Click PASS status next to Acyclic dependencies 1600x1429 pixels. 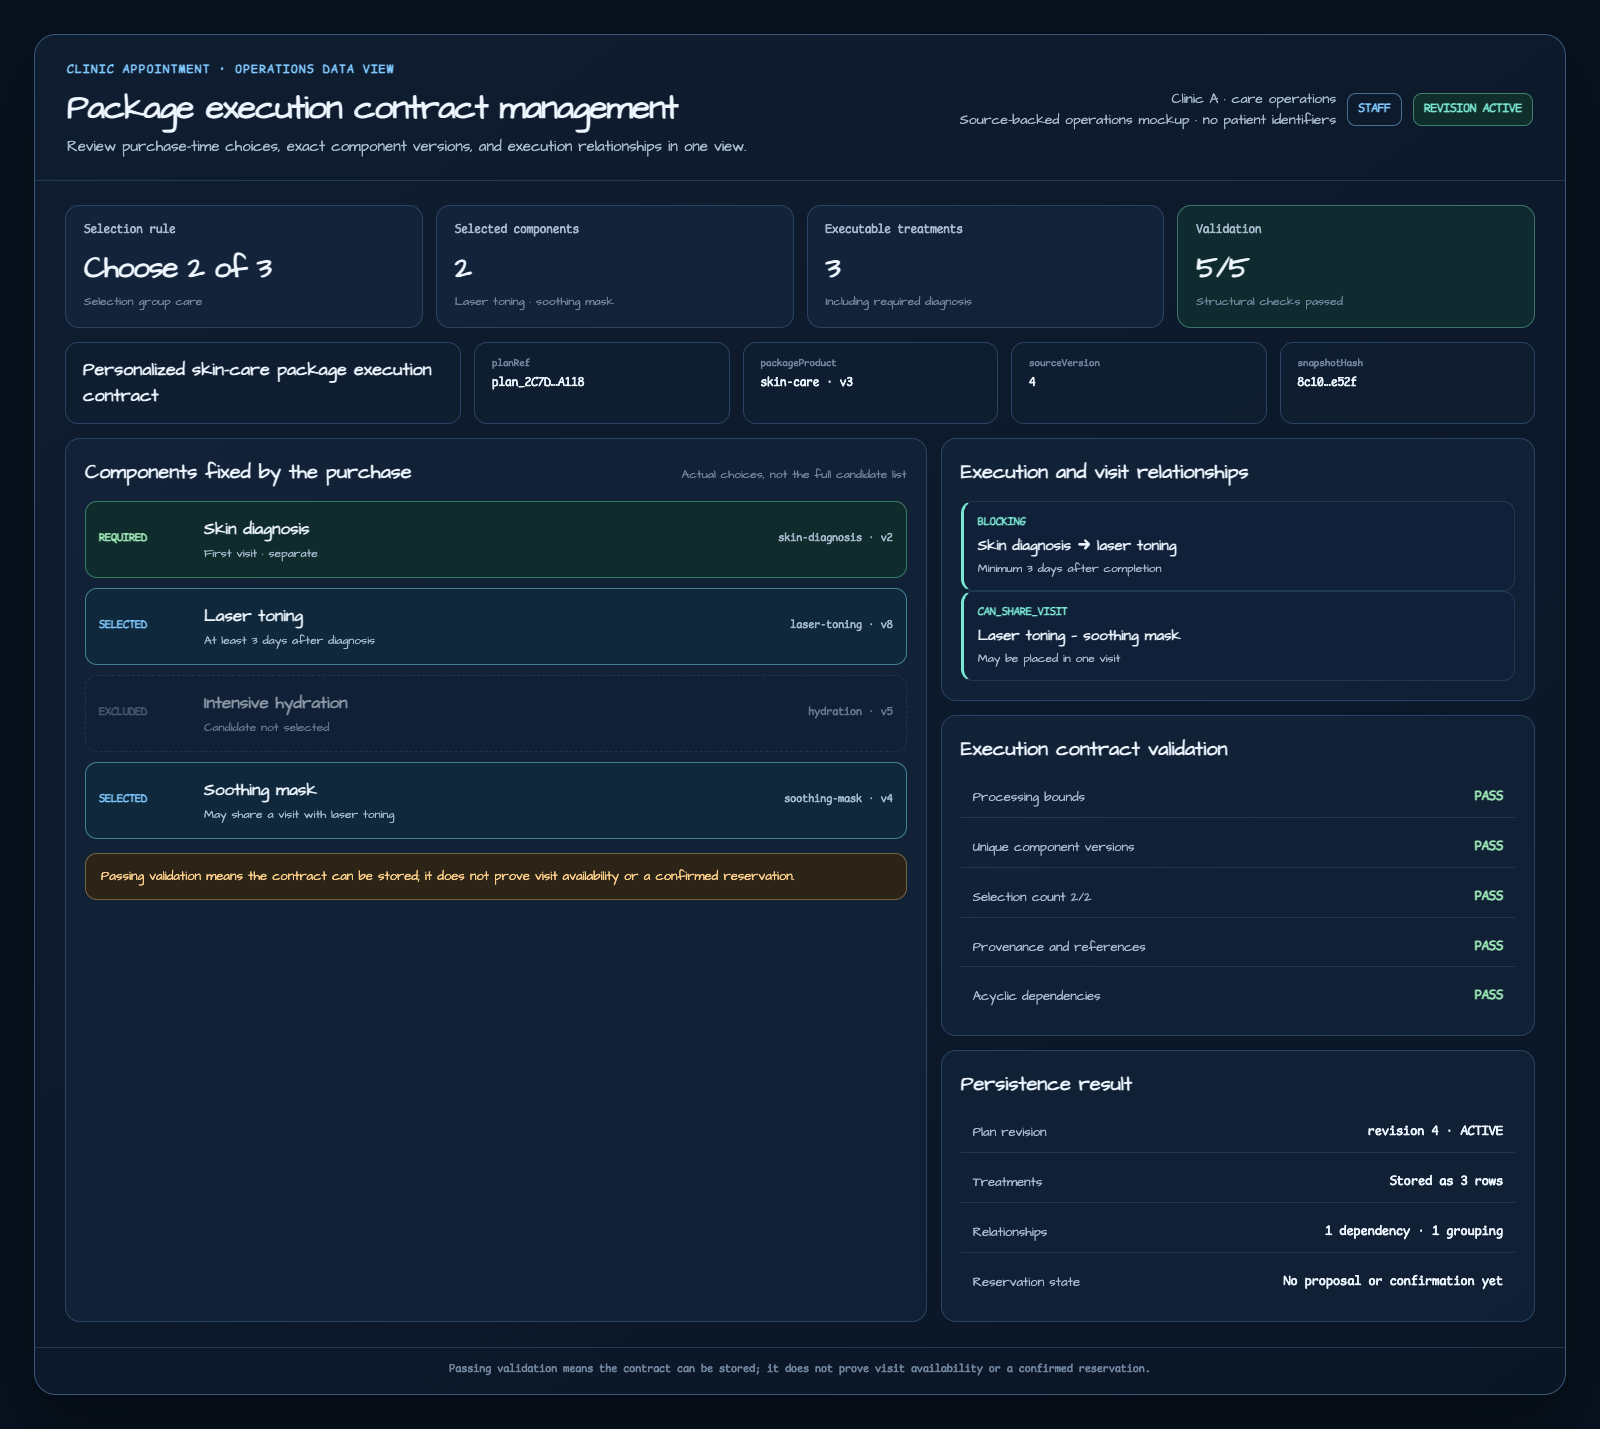pos(1488,995)
